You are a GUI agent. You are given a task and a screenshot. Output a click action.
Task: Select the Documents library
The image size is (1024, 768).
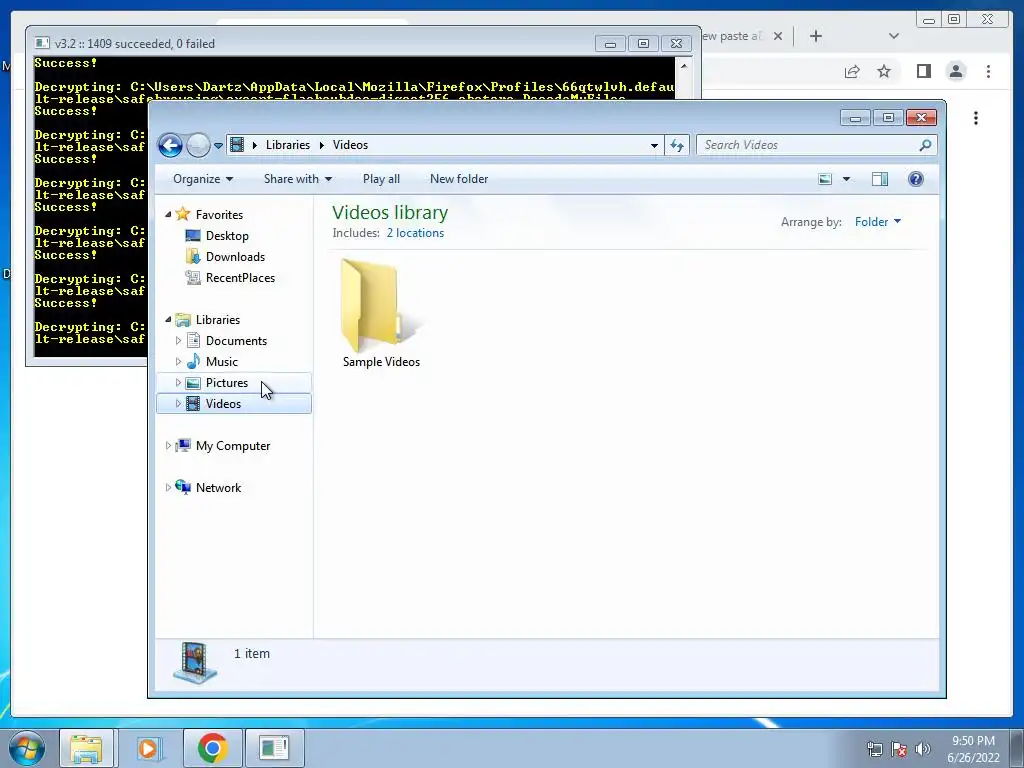click(236, 340)
